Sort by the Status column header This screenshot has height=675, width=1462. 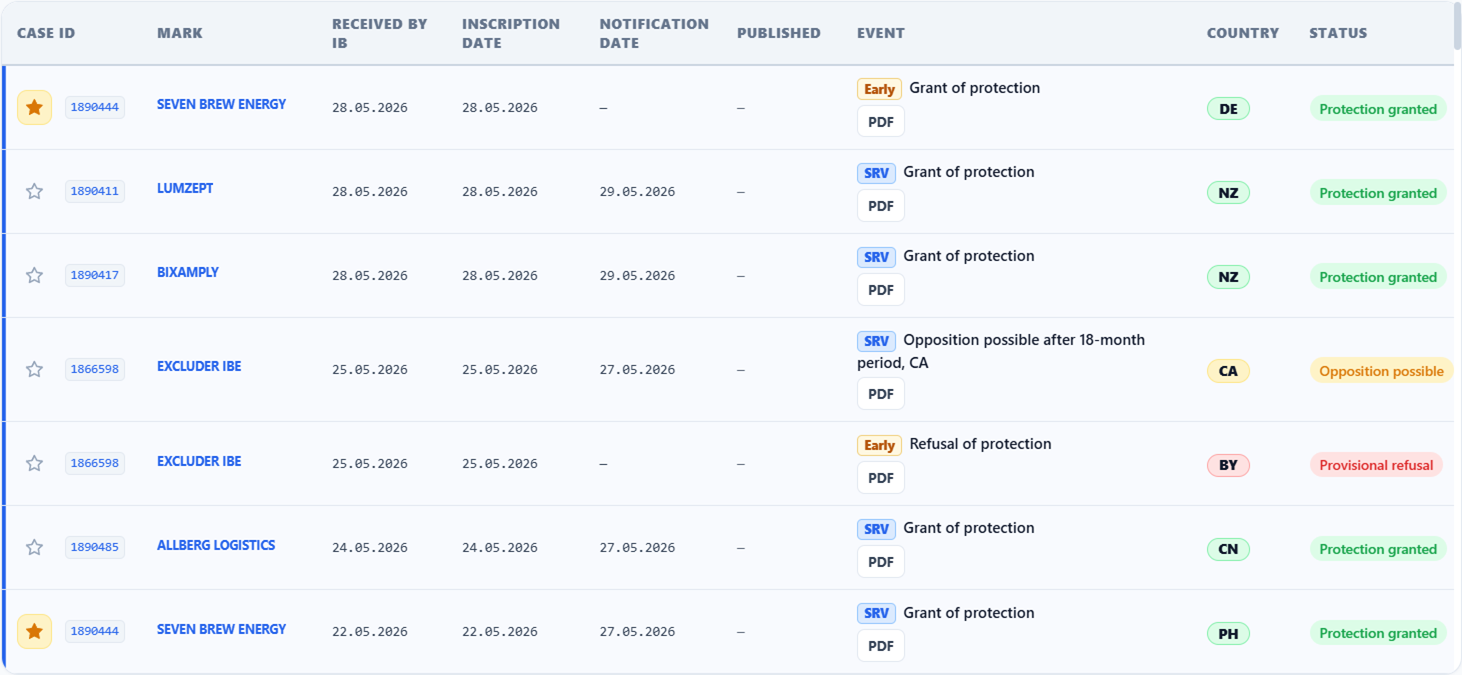point(1338,33)
